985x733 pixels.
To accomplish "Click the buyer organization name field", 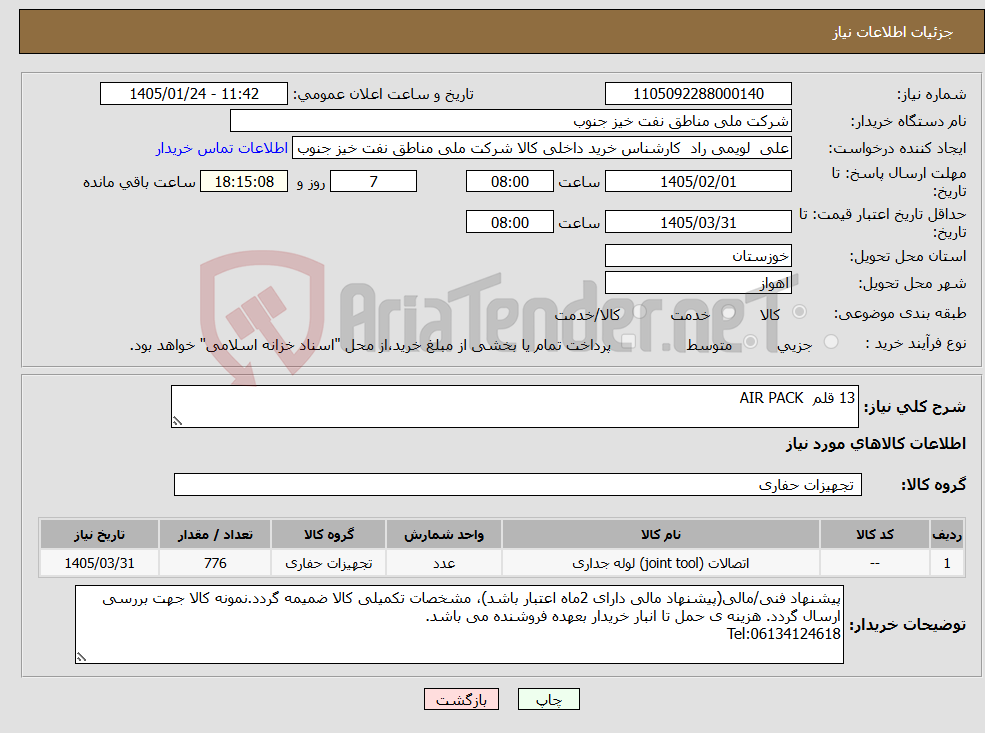I will point(511,121).
